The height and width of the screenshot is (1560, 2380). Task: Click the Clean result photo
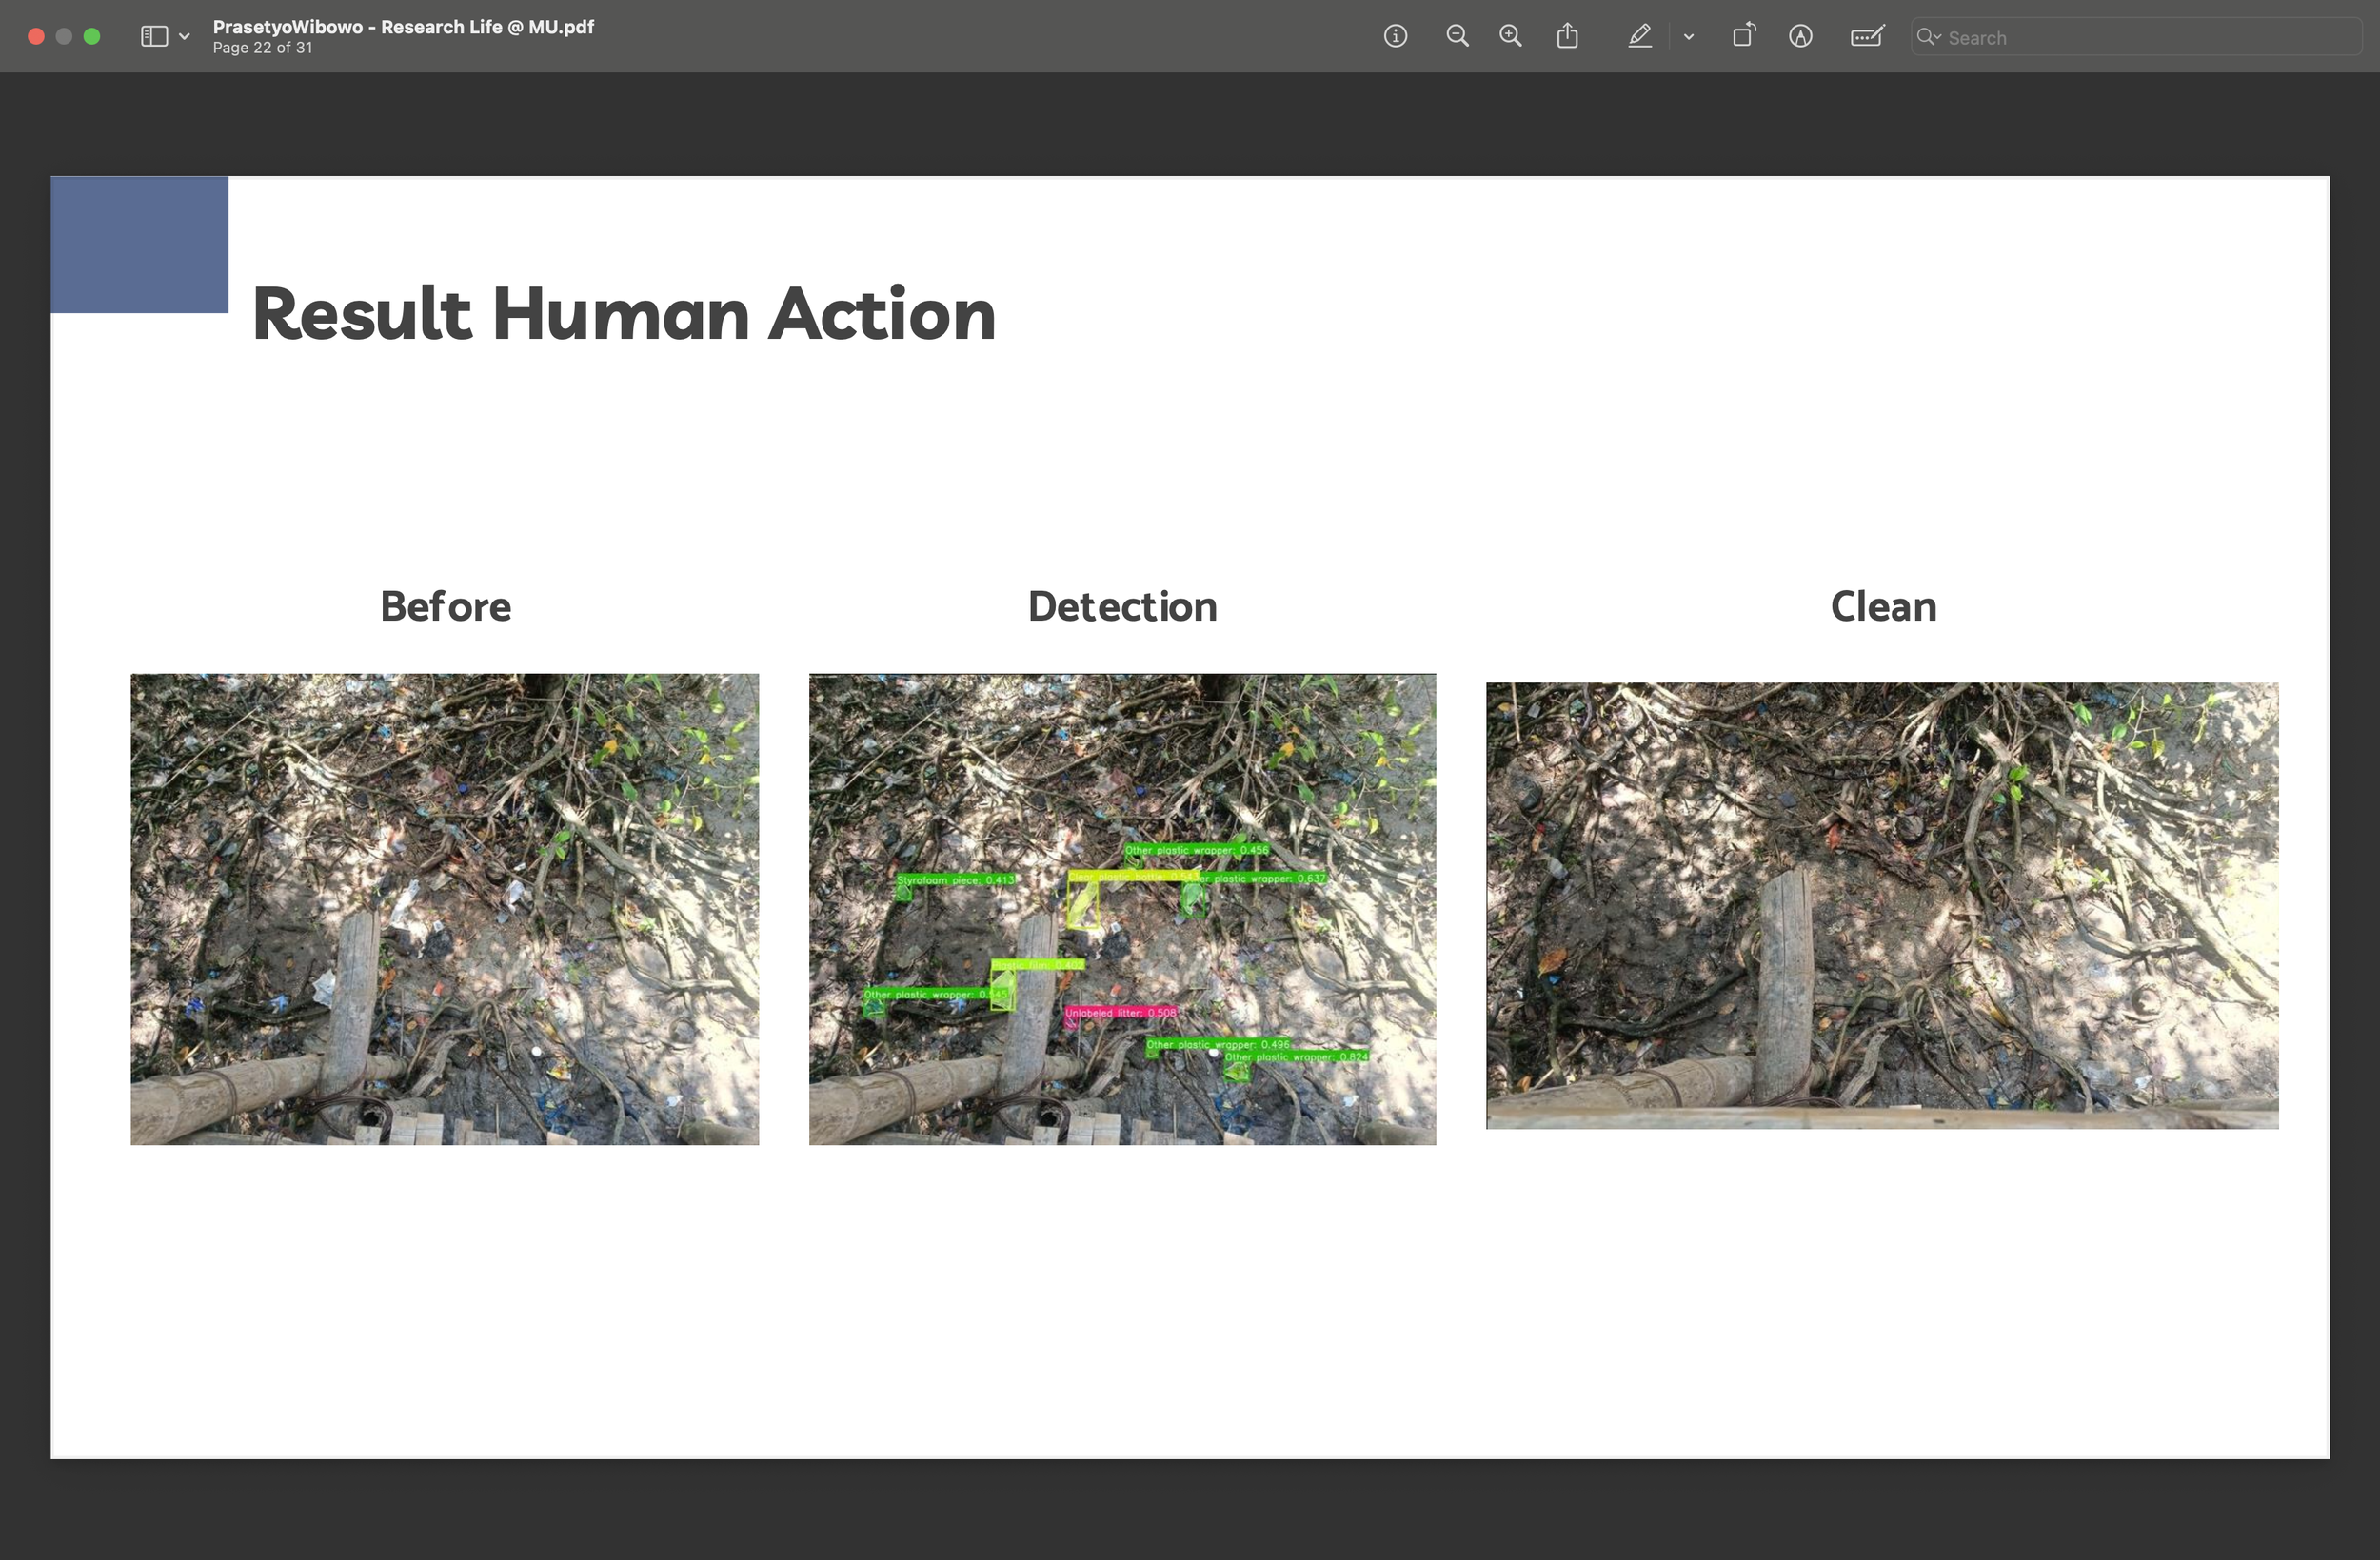1881,905
